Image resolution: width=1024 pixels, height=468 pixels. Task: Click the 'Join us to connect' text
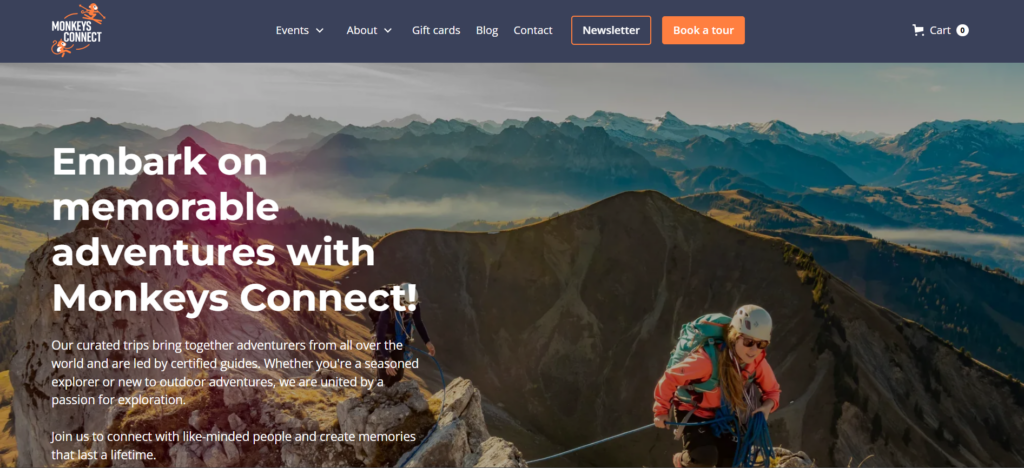(x=234, y=445)
